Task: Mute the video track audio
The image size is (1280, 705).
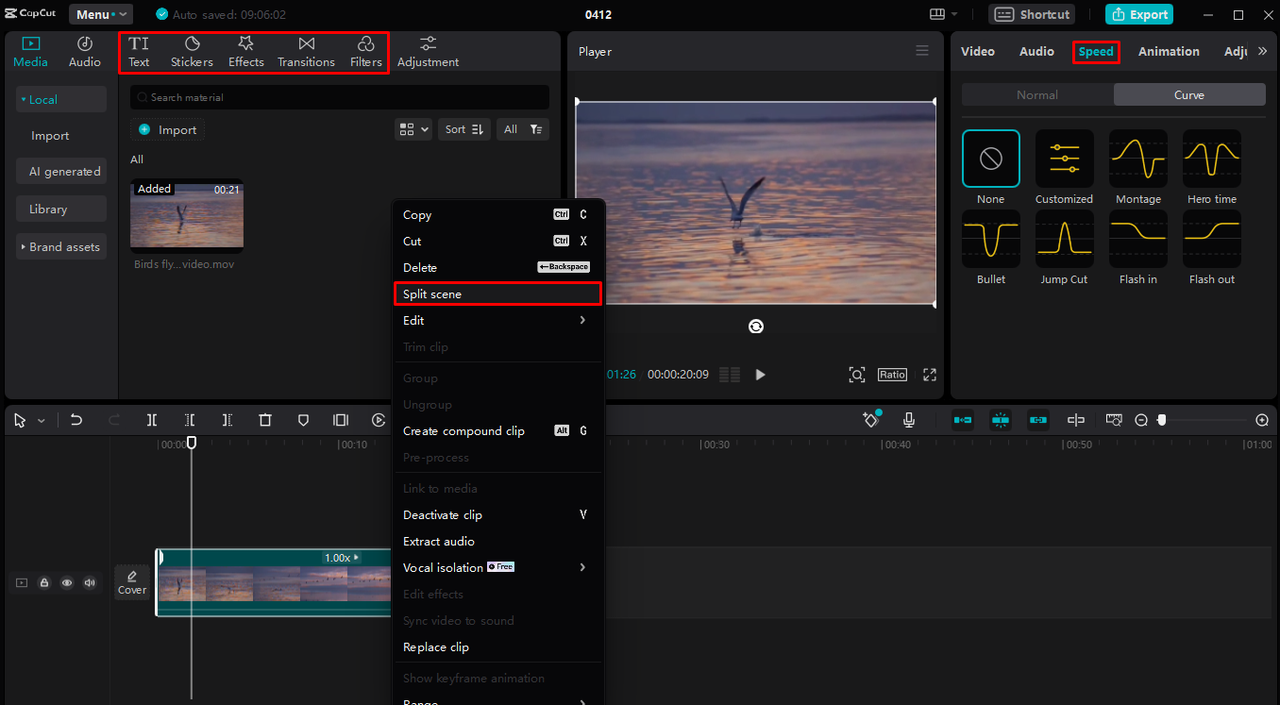Action: coord(90,582)
